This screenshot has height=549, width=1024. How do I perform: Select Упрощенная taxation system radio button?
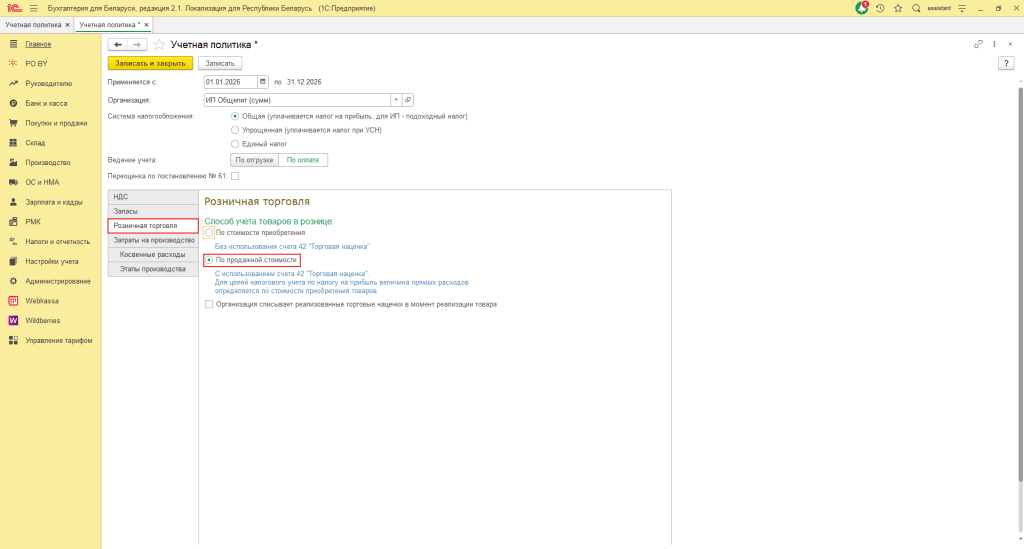(235, 130)
